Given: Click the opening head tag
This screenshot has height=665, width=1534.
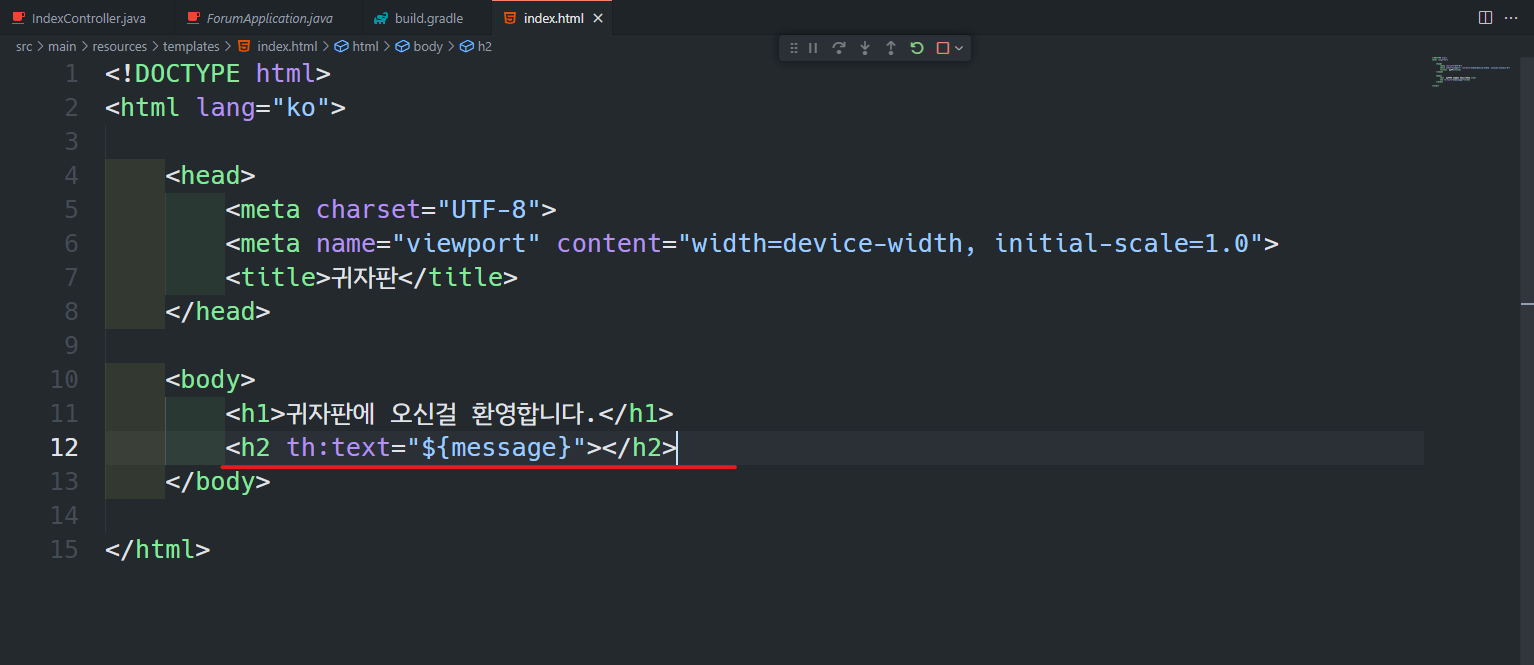Looking at the screenshot, I should [211, 176].
